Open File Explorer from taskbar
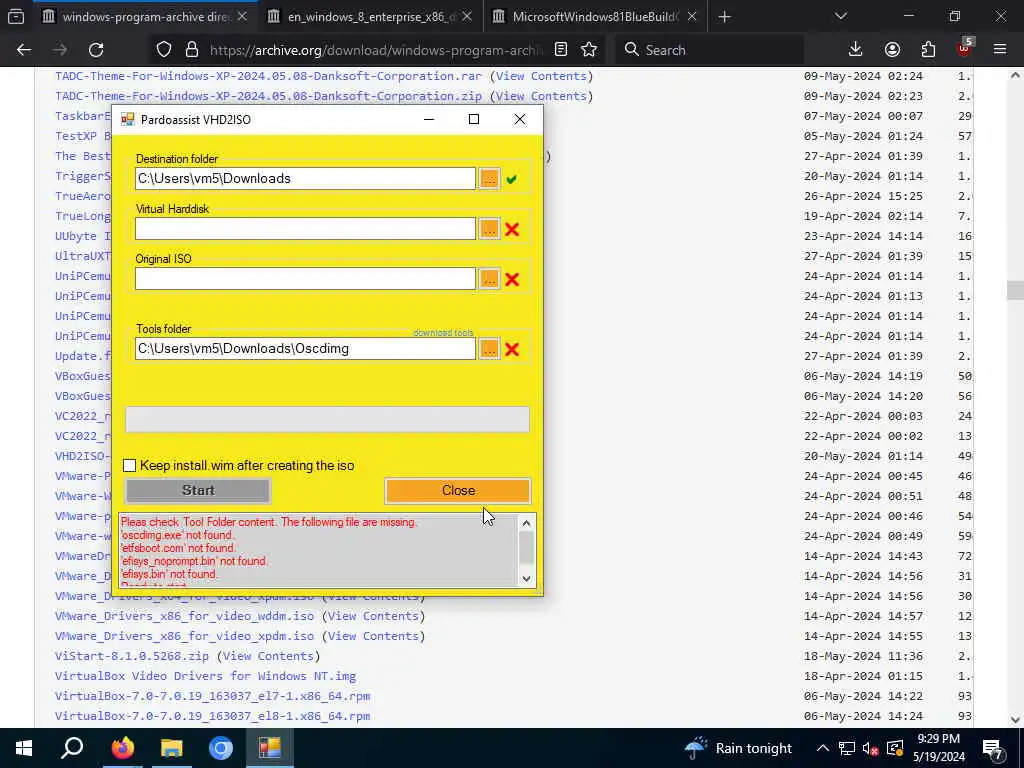Screen dimensions: 1024x768 click(172, 748)
